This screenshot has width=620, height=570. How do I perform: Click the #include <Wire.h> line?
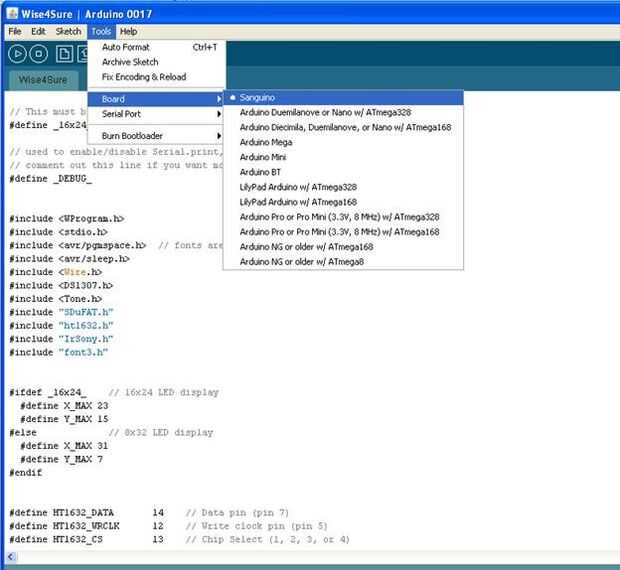click(x=56, y=272)
